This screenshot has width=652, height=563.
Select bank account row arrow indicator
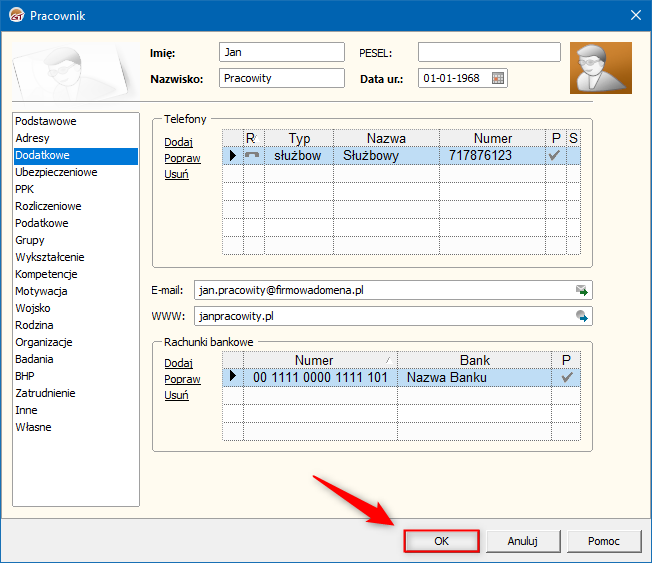233,377
